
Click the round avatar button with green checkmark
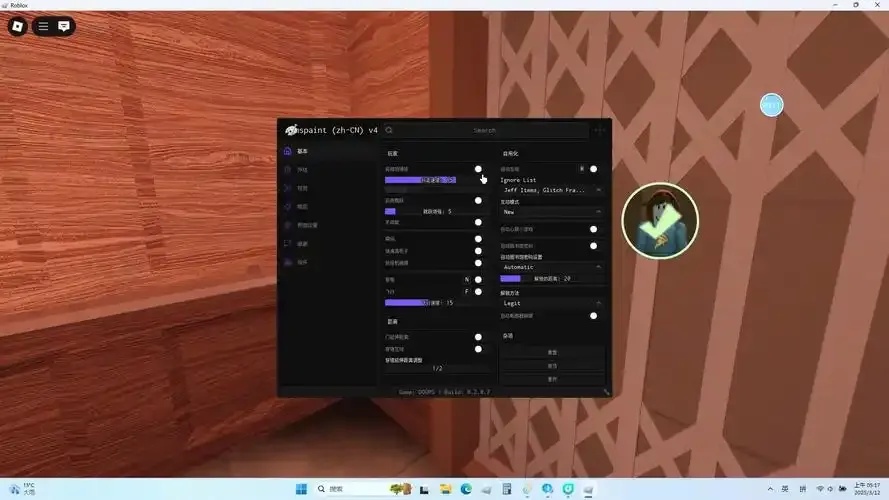pyautogui.click(x=660, y=221)
